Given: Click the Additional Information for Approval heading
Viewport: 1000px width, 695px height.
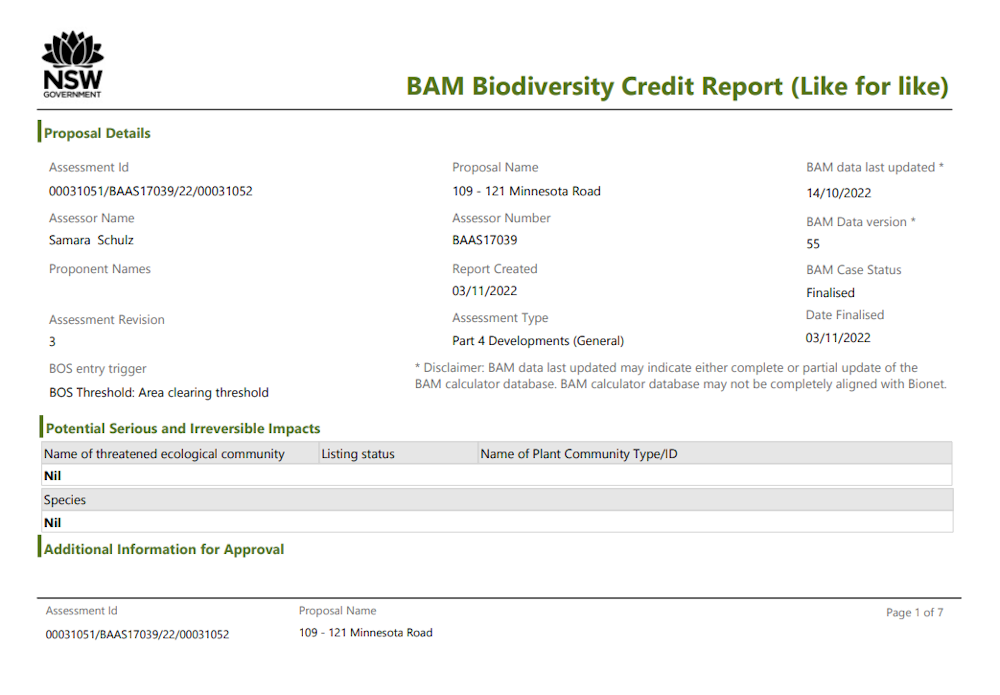Looking at the screenshot, I should tap(163, 548).
